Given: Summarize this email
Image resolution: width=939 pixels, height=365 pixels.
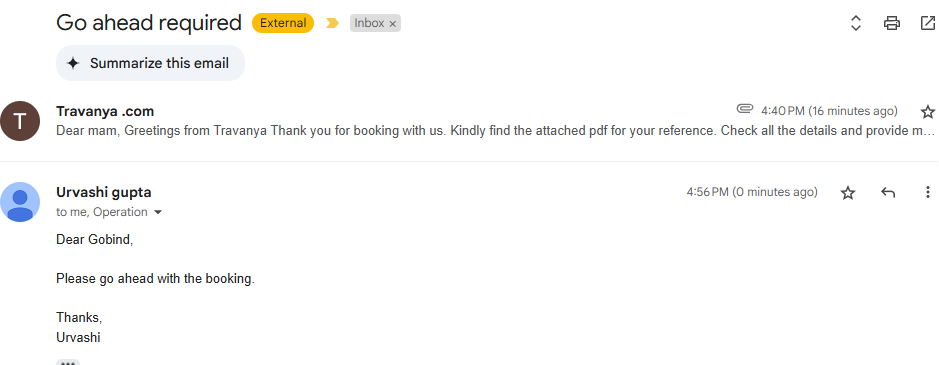Looking at the screenshot, I should point(150,63).
